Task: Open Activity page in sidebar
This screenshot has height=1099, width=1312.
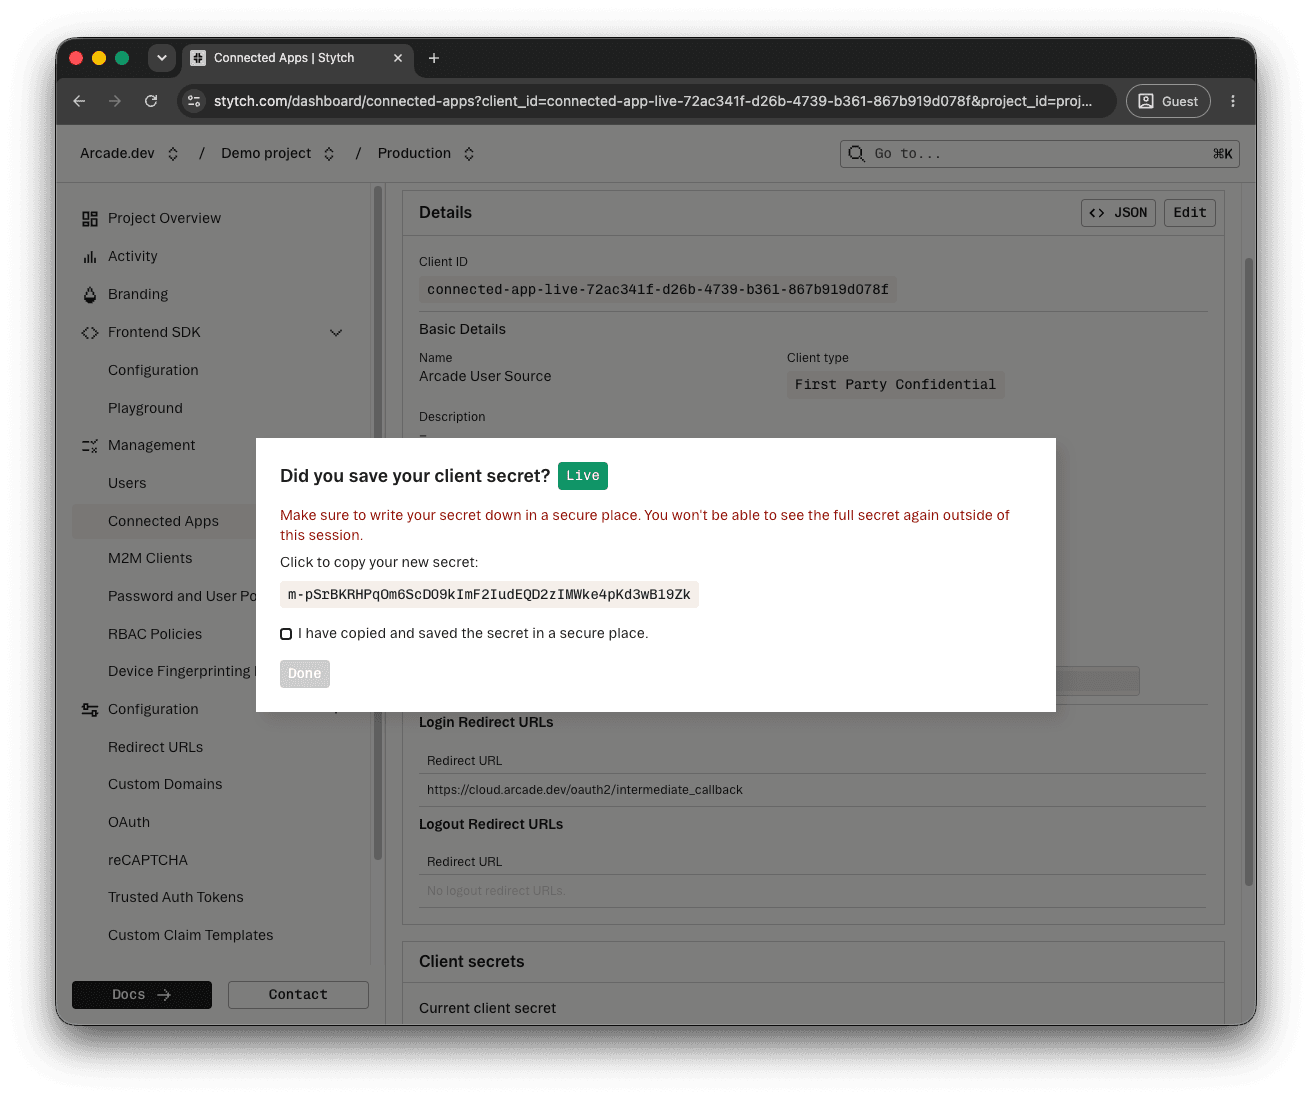Action: (x=133, y=257)
